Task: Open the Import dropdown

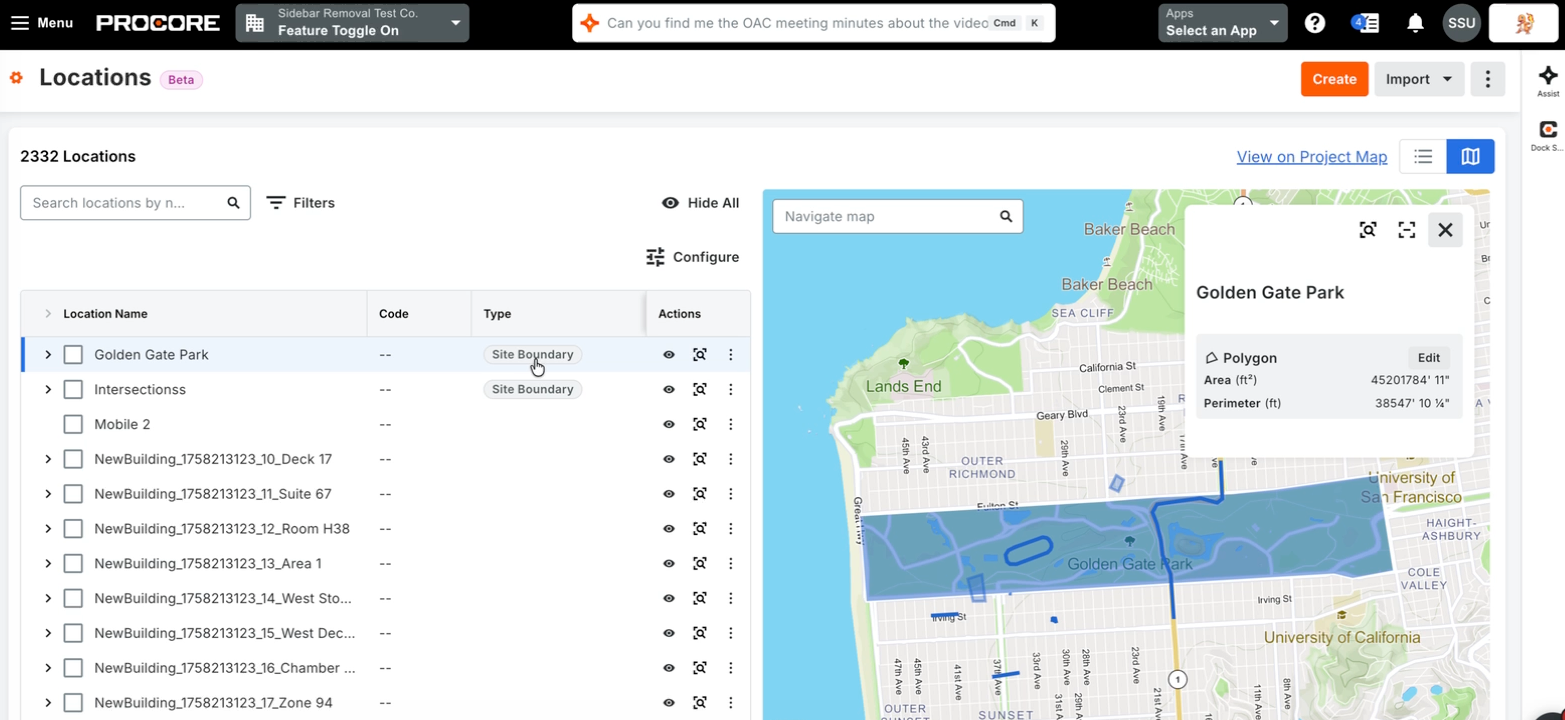Action: pyautogui.click(x=1419, y=79)
